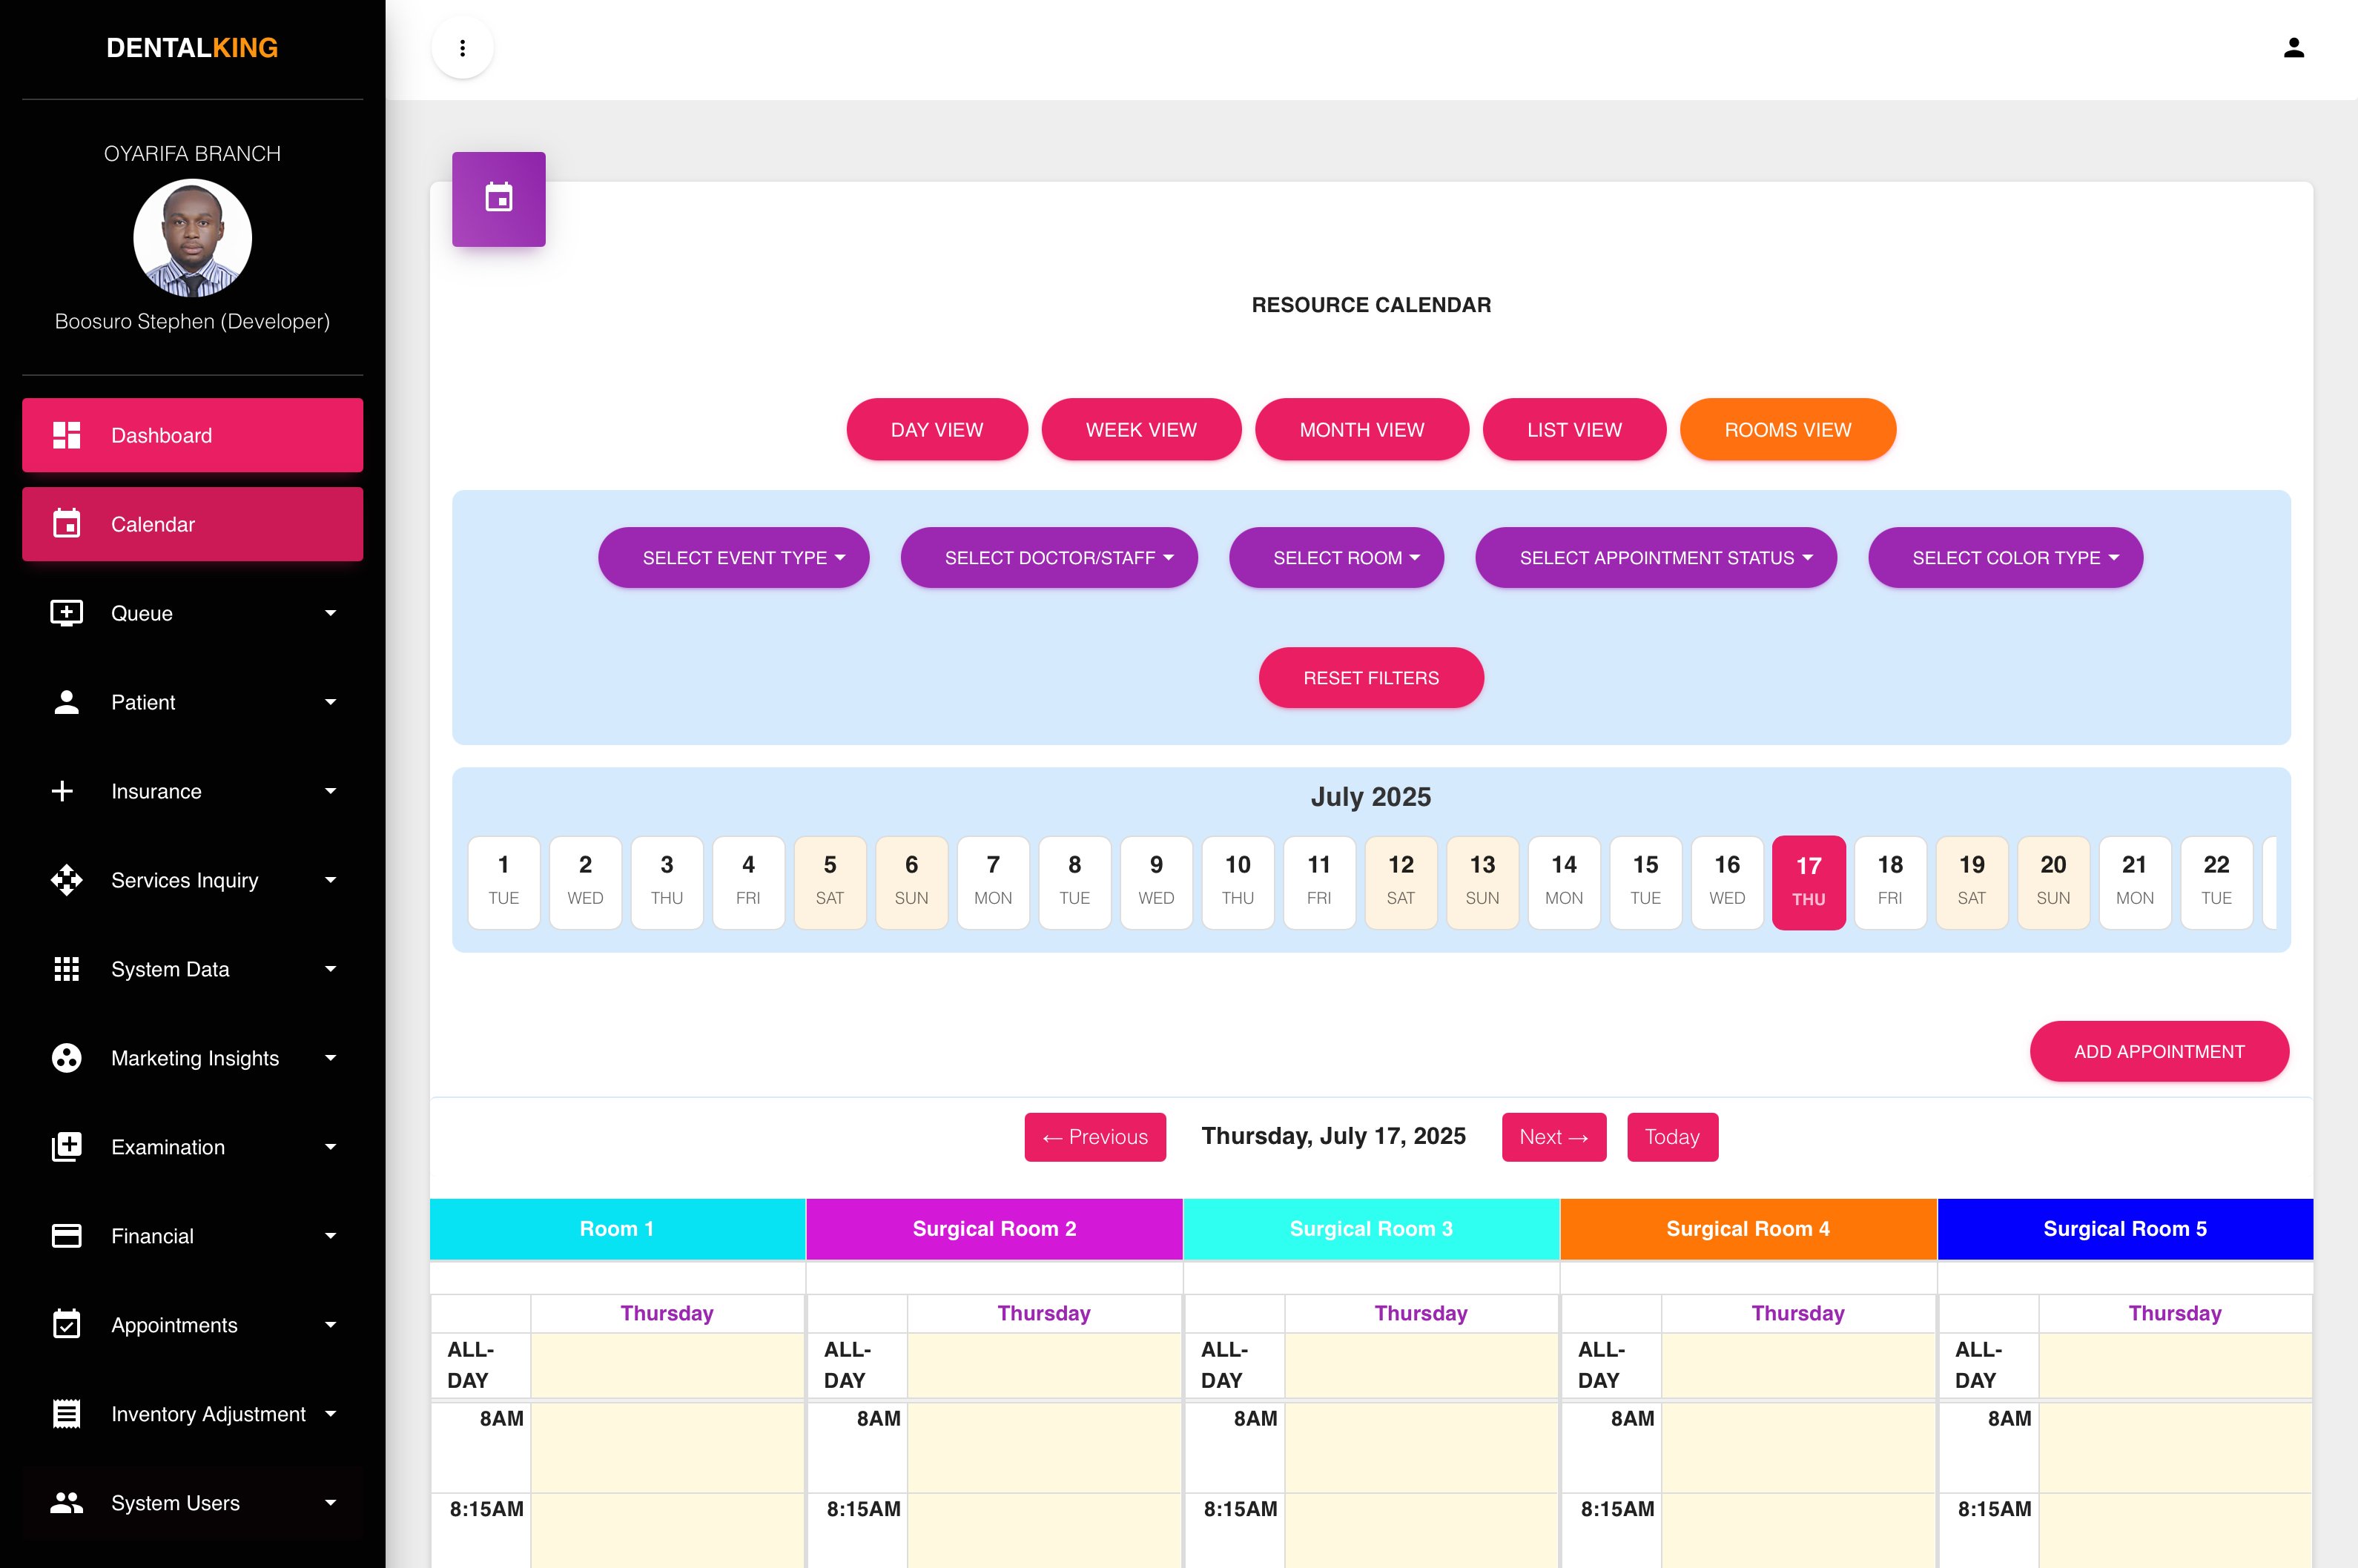This screenshot has width=2358, height=1568.
Task: Click the Inventory Adjustment receipt icon
Action: tap(66, 1414)
